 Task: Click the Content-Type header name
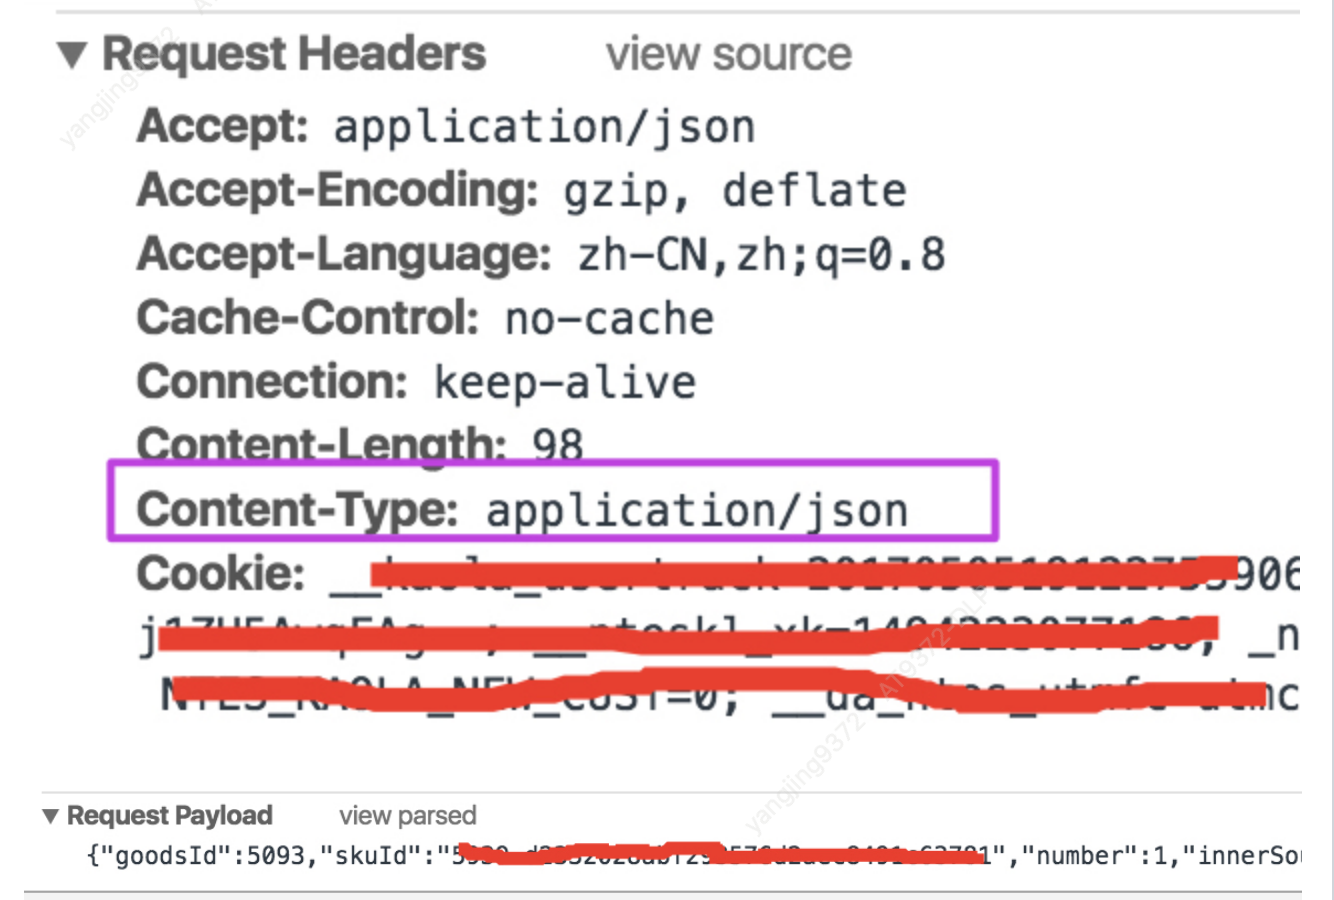click(297, 510)
